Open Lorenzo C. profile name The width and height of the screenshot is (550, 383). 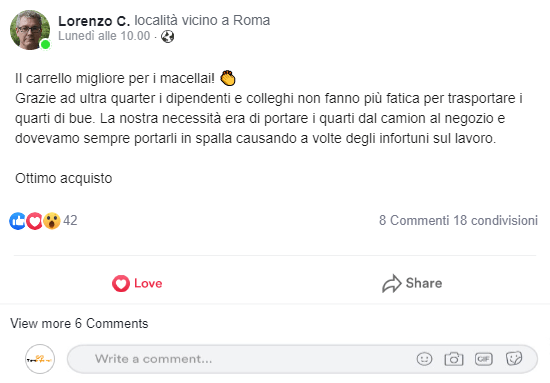tap(94, 21)
